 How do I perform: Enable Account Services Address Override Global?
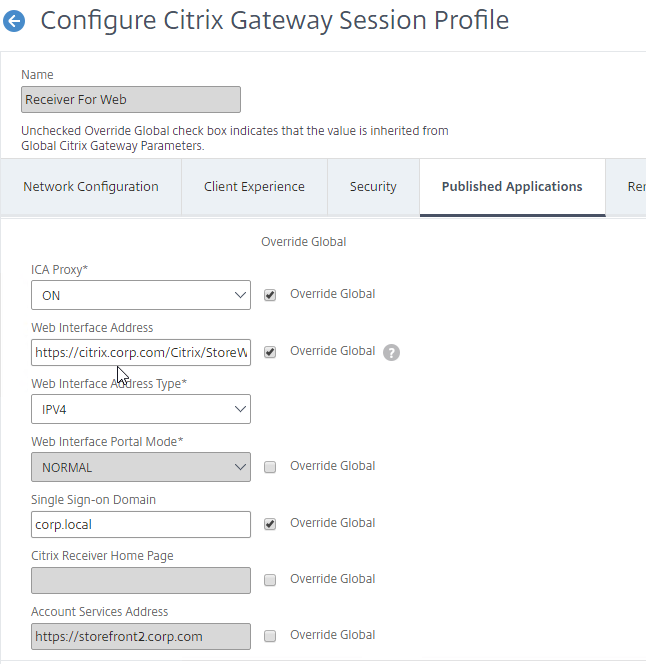pos(270,636)
